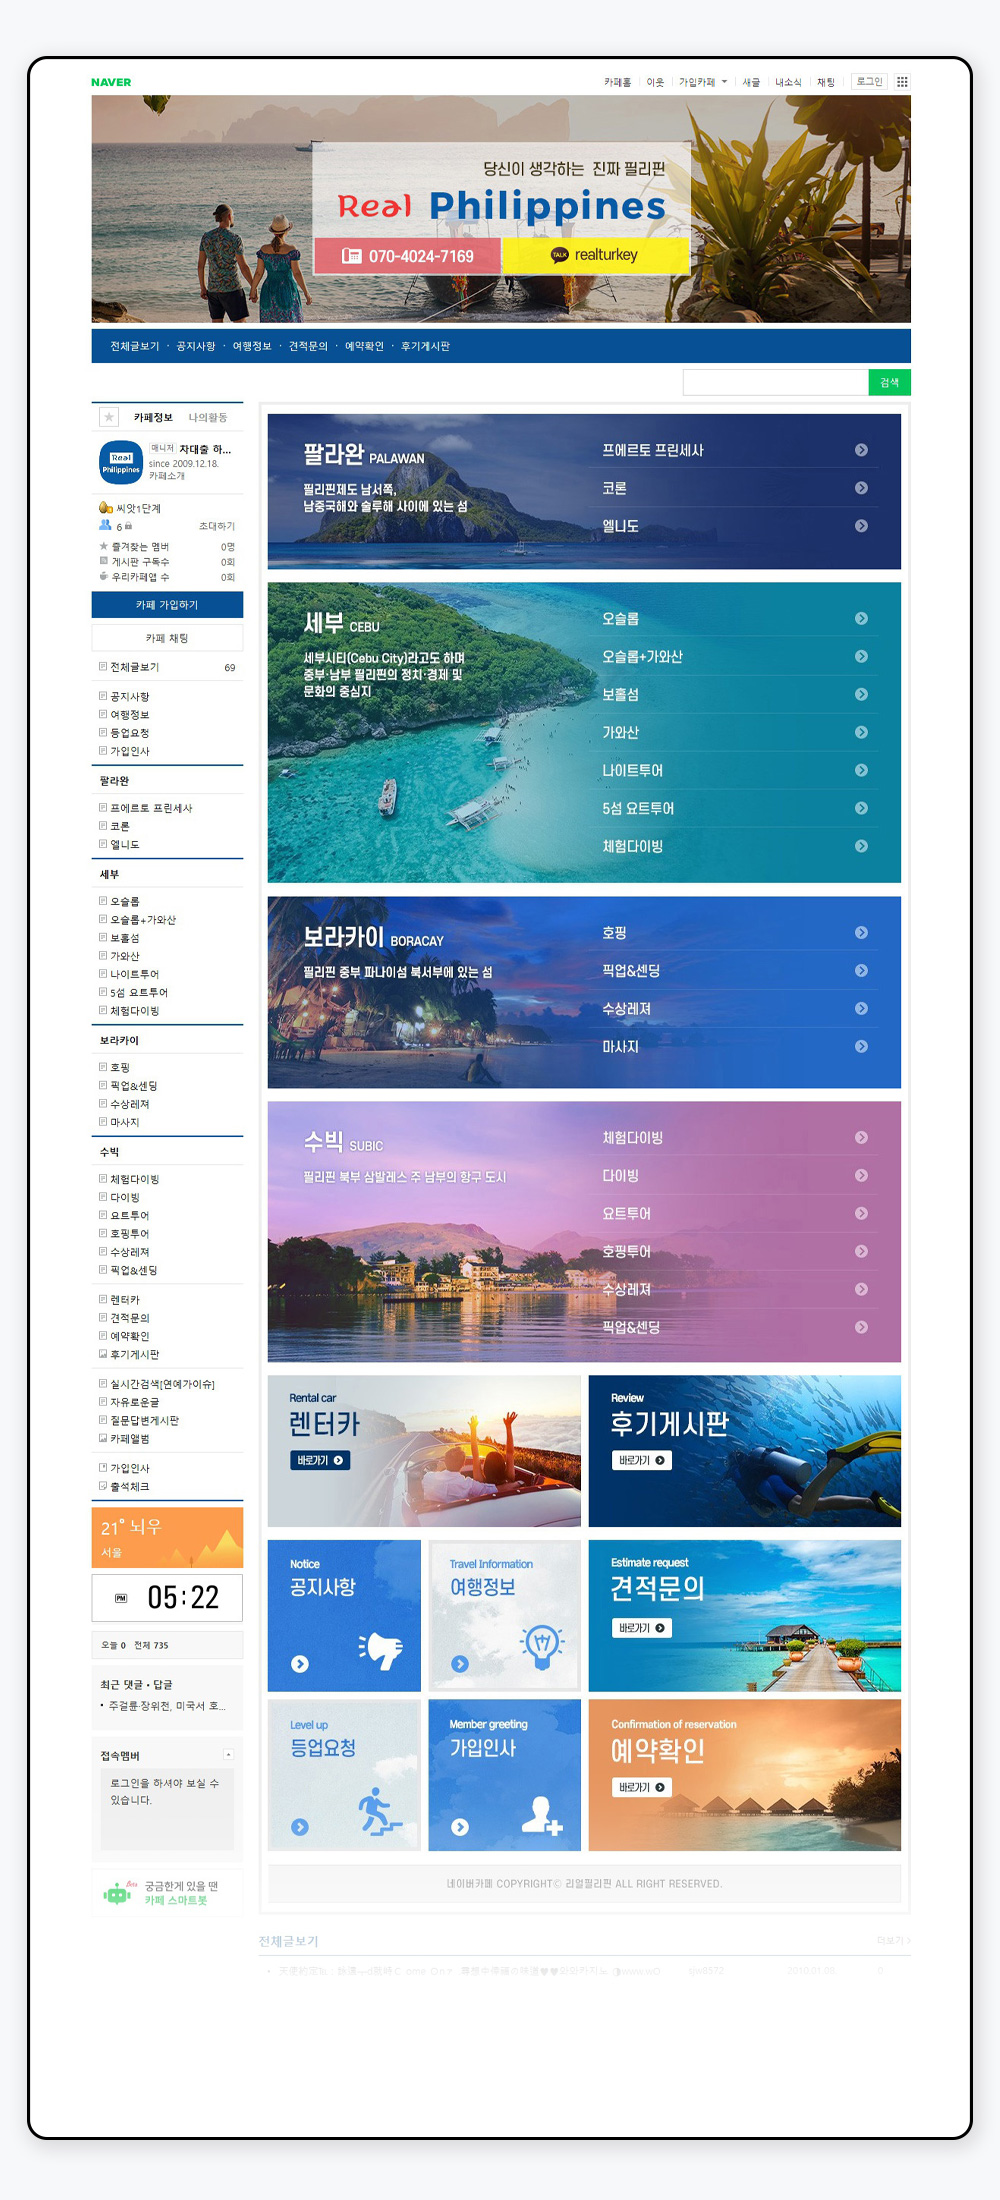Click the arrow icon for Boracay 마사지 row

pos(861,1047)
